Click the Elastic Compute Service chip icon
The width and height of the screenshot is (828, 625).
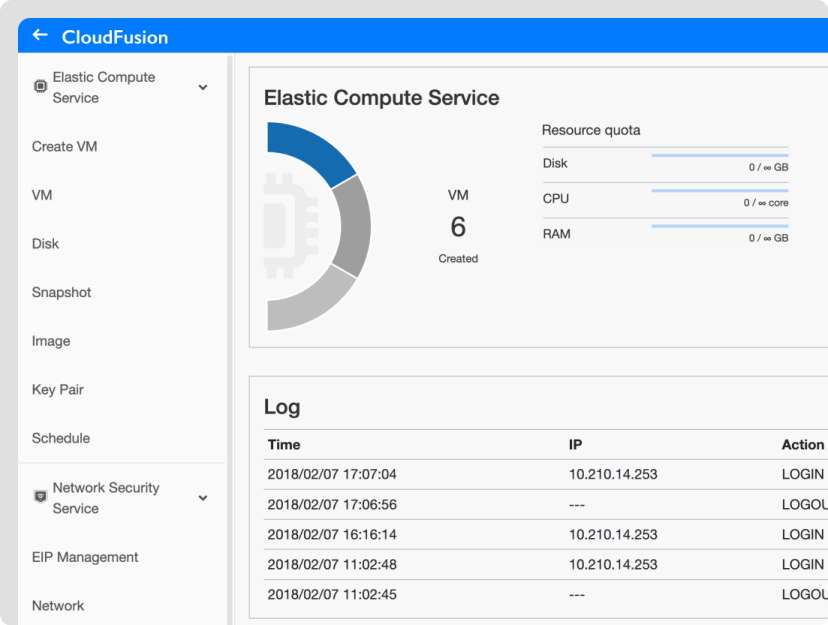pyautogui.click(x=40, y=87)
